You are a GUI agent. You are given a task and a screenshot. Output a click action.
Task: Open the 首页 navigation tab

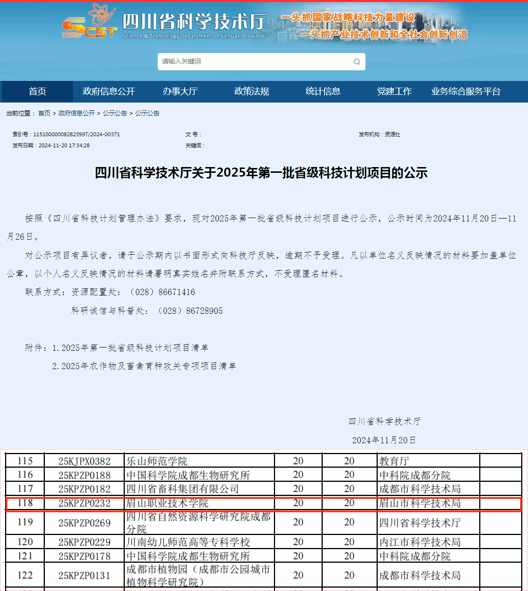pyautogui.click(x=37, y=91)
